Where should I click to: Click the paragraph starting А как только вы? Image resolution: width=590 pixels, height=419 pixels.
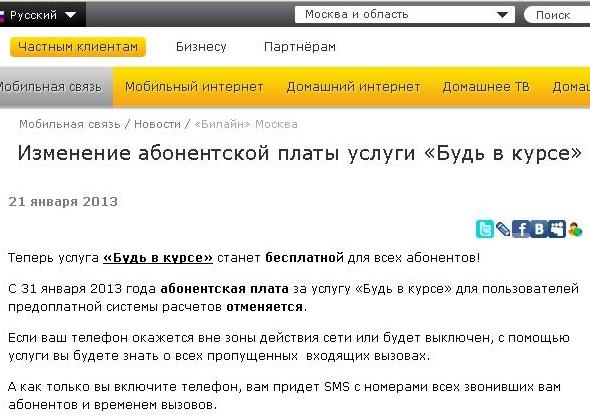tap(284, 396)
